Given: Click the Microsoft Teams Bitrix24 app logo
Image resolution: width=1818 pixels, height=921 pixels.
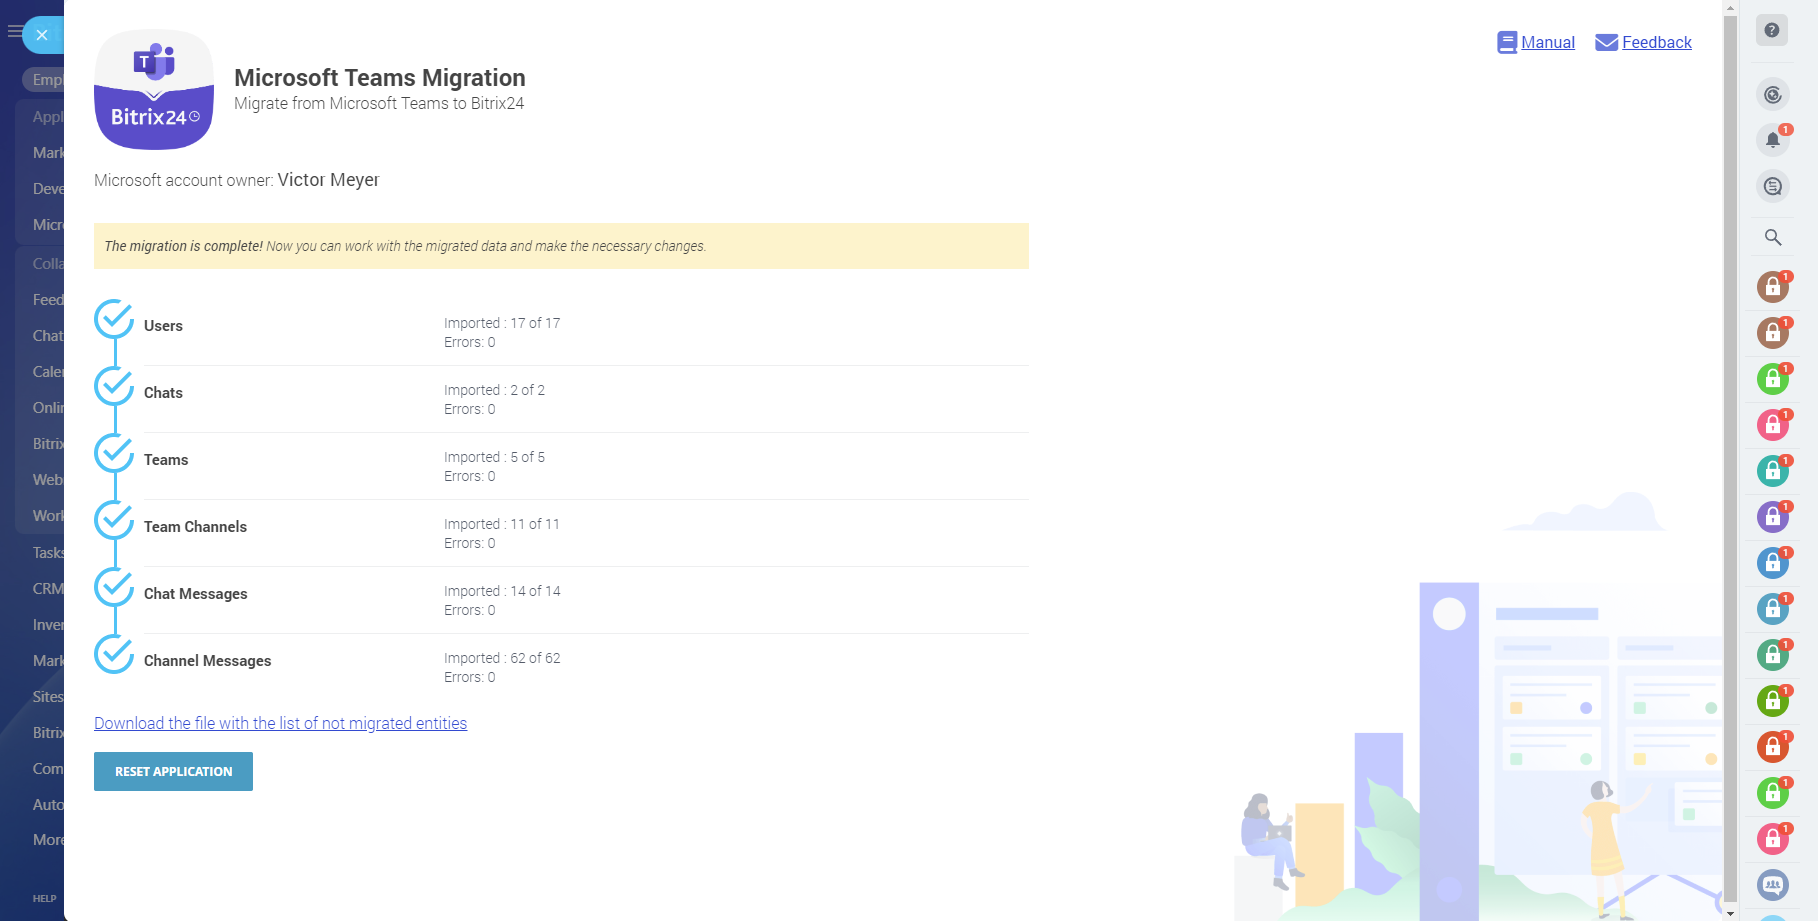Looking at the screenshot, I should click(x=154, y=90).
